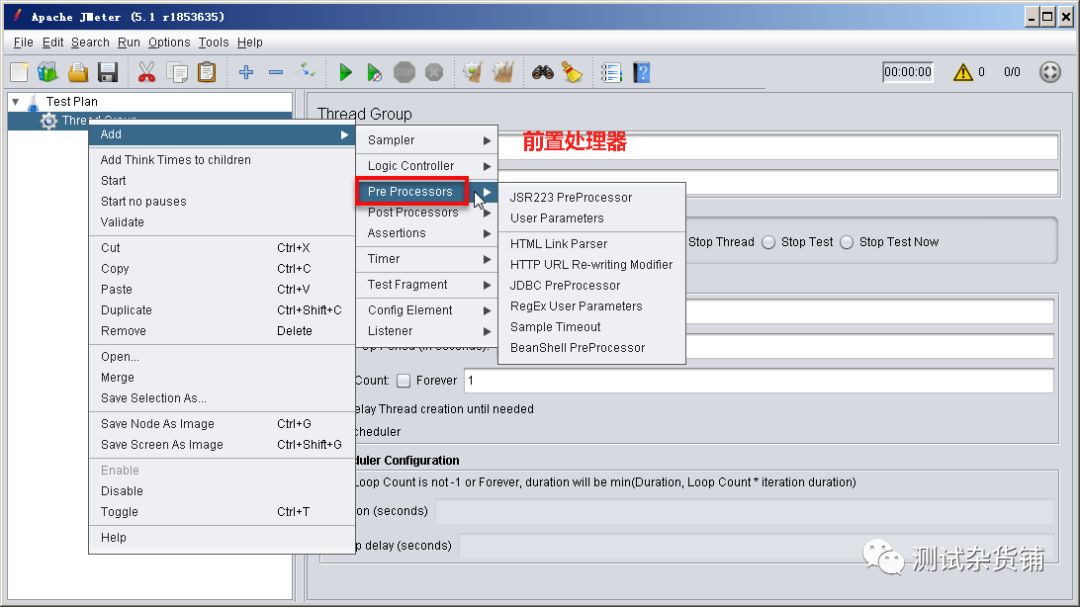Click the Cut scissors icon

click(147, 72)
